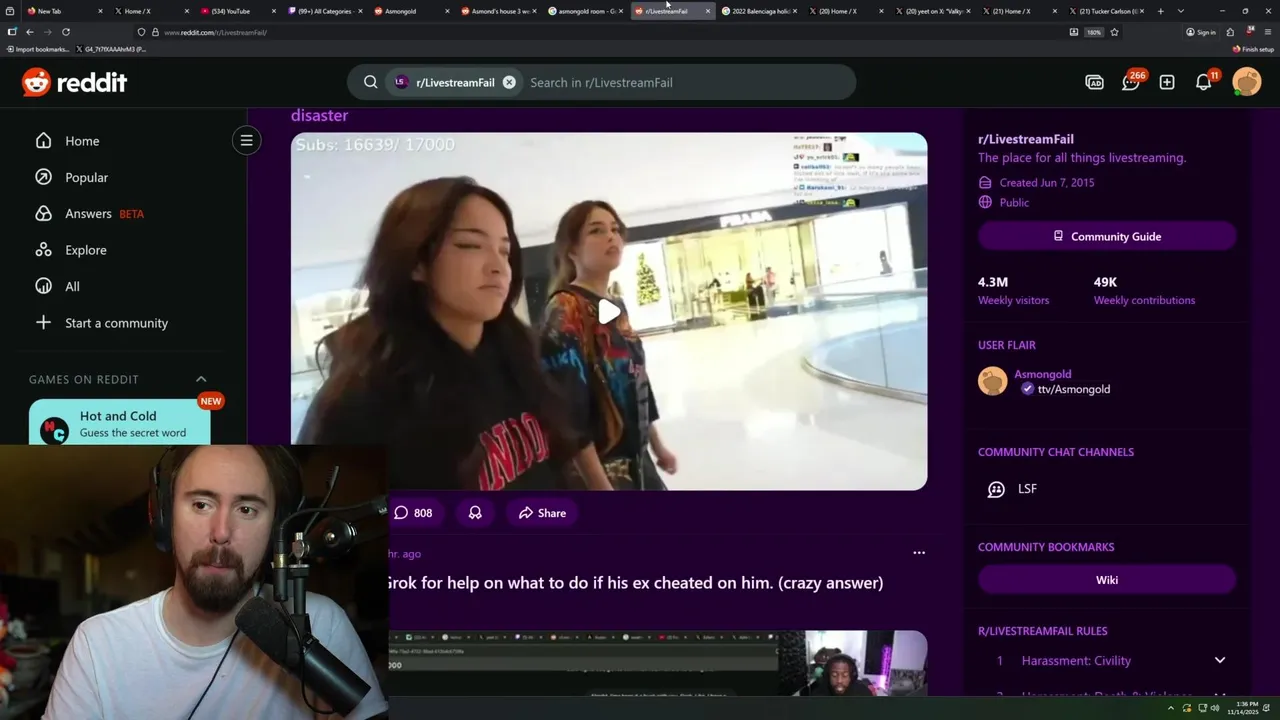Switch to the Tucker Carlson browser tab
Image resolution: width=1280 pixels, height=720 pixels.
pos(1105,11)
